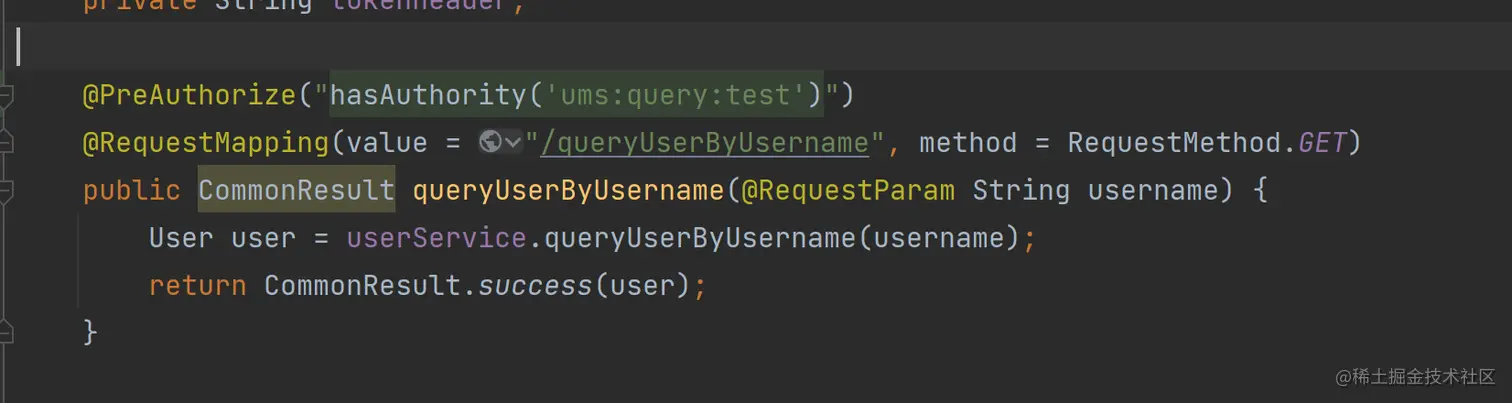Click the @PreAuthorize annotation

click(189, 96)
